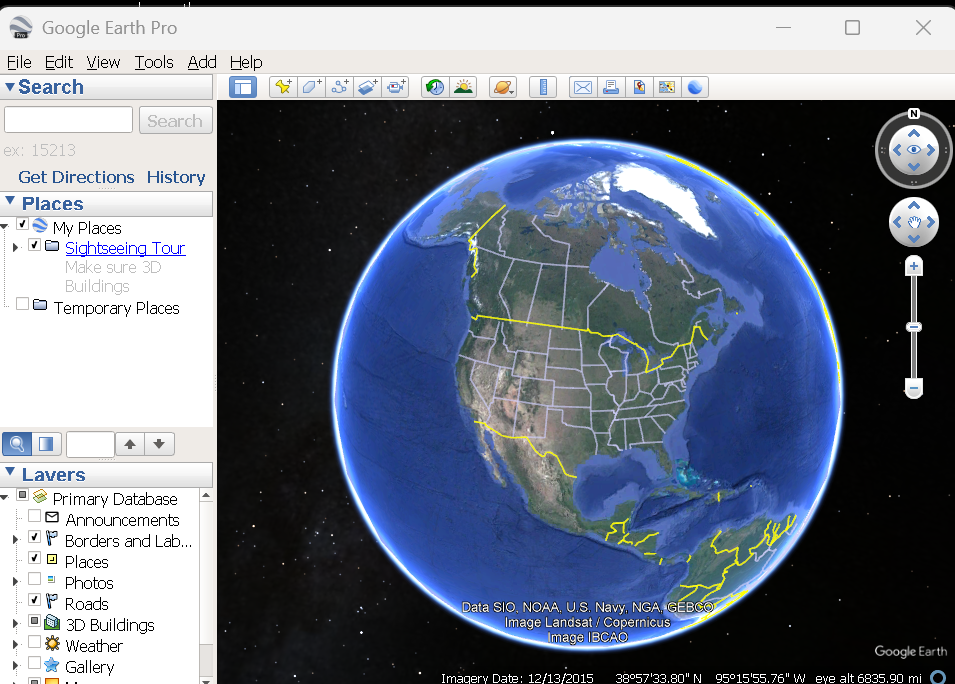Uncheck the Places layer checkbox
The height and width of the screenshot is (684, 955).
(x=35, y=557)
